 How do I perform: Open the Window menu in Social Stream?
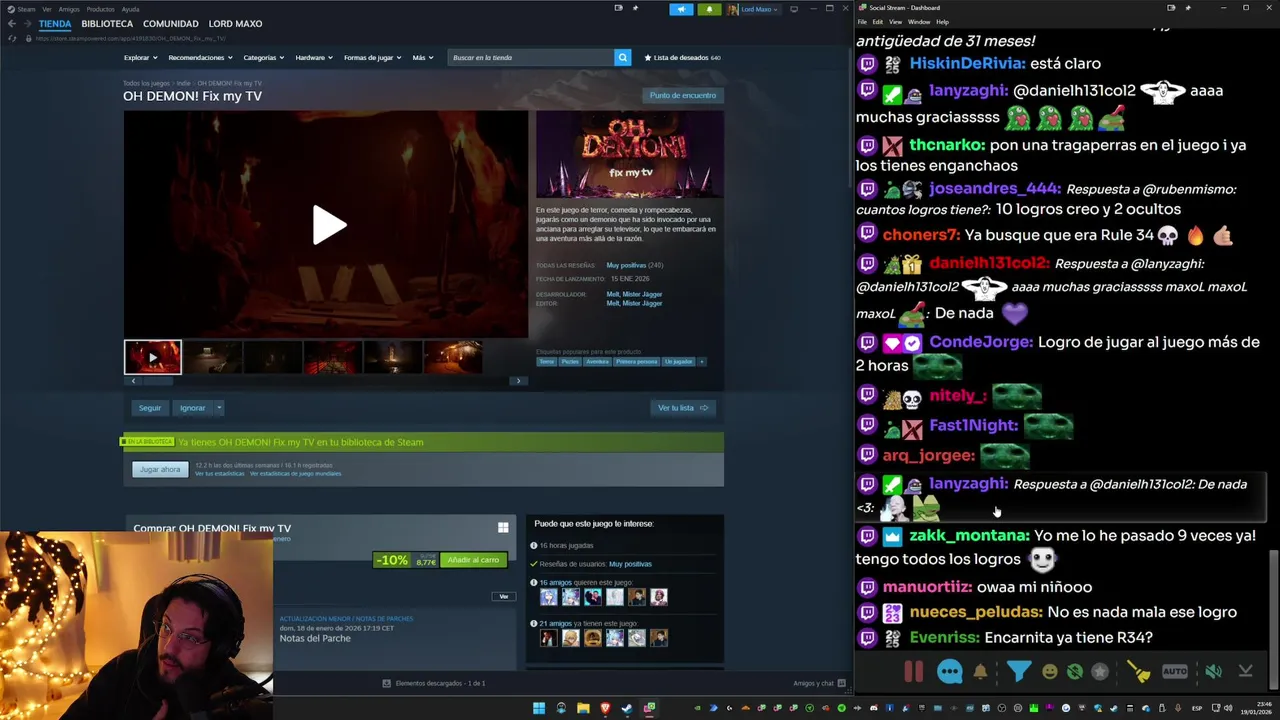919,21
